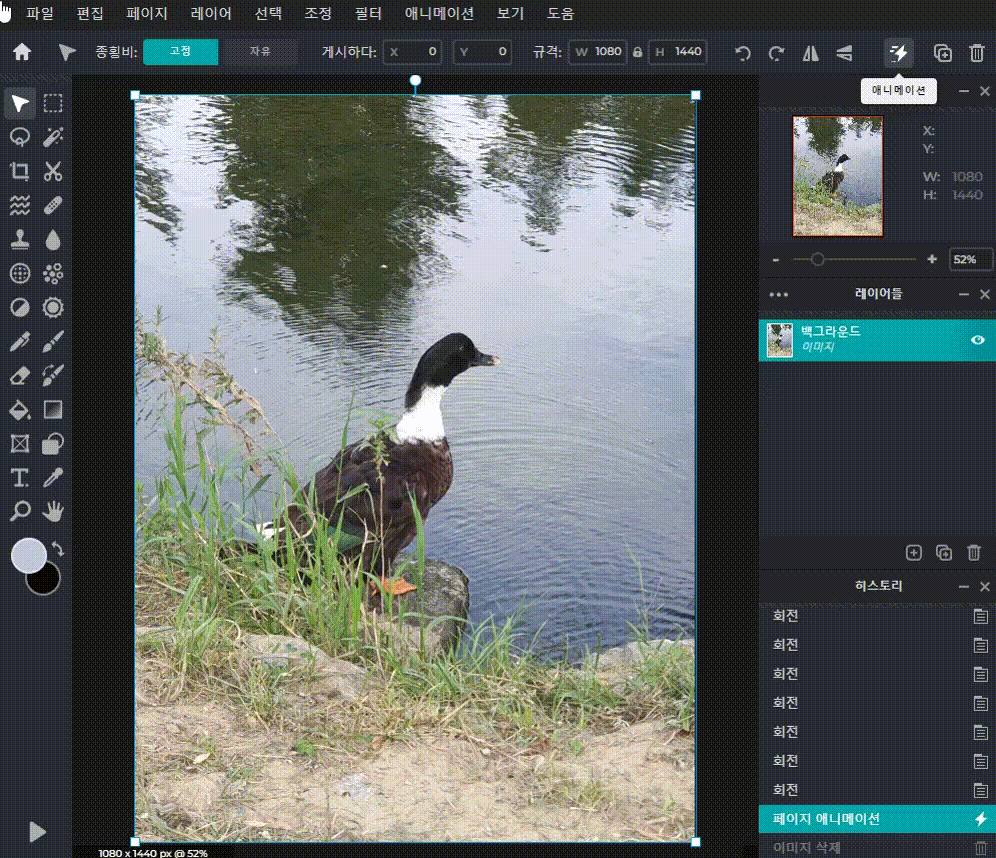Image resolution: width=996 pixels, height=858 pixels.
Task: Open the animation lightning button in top bar
Action: [899, 53]
